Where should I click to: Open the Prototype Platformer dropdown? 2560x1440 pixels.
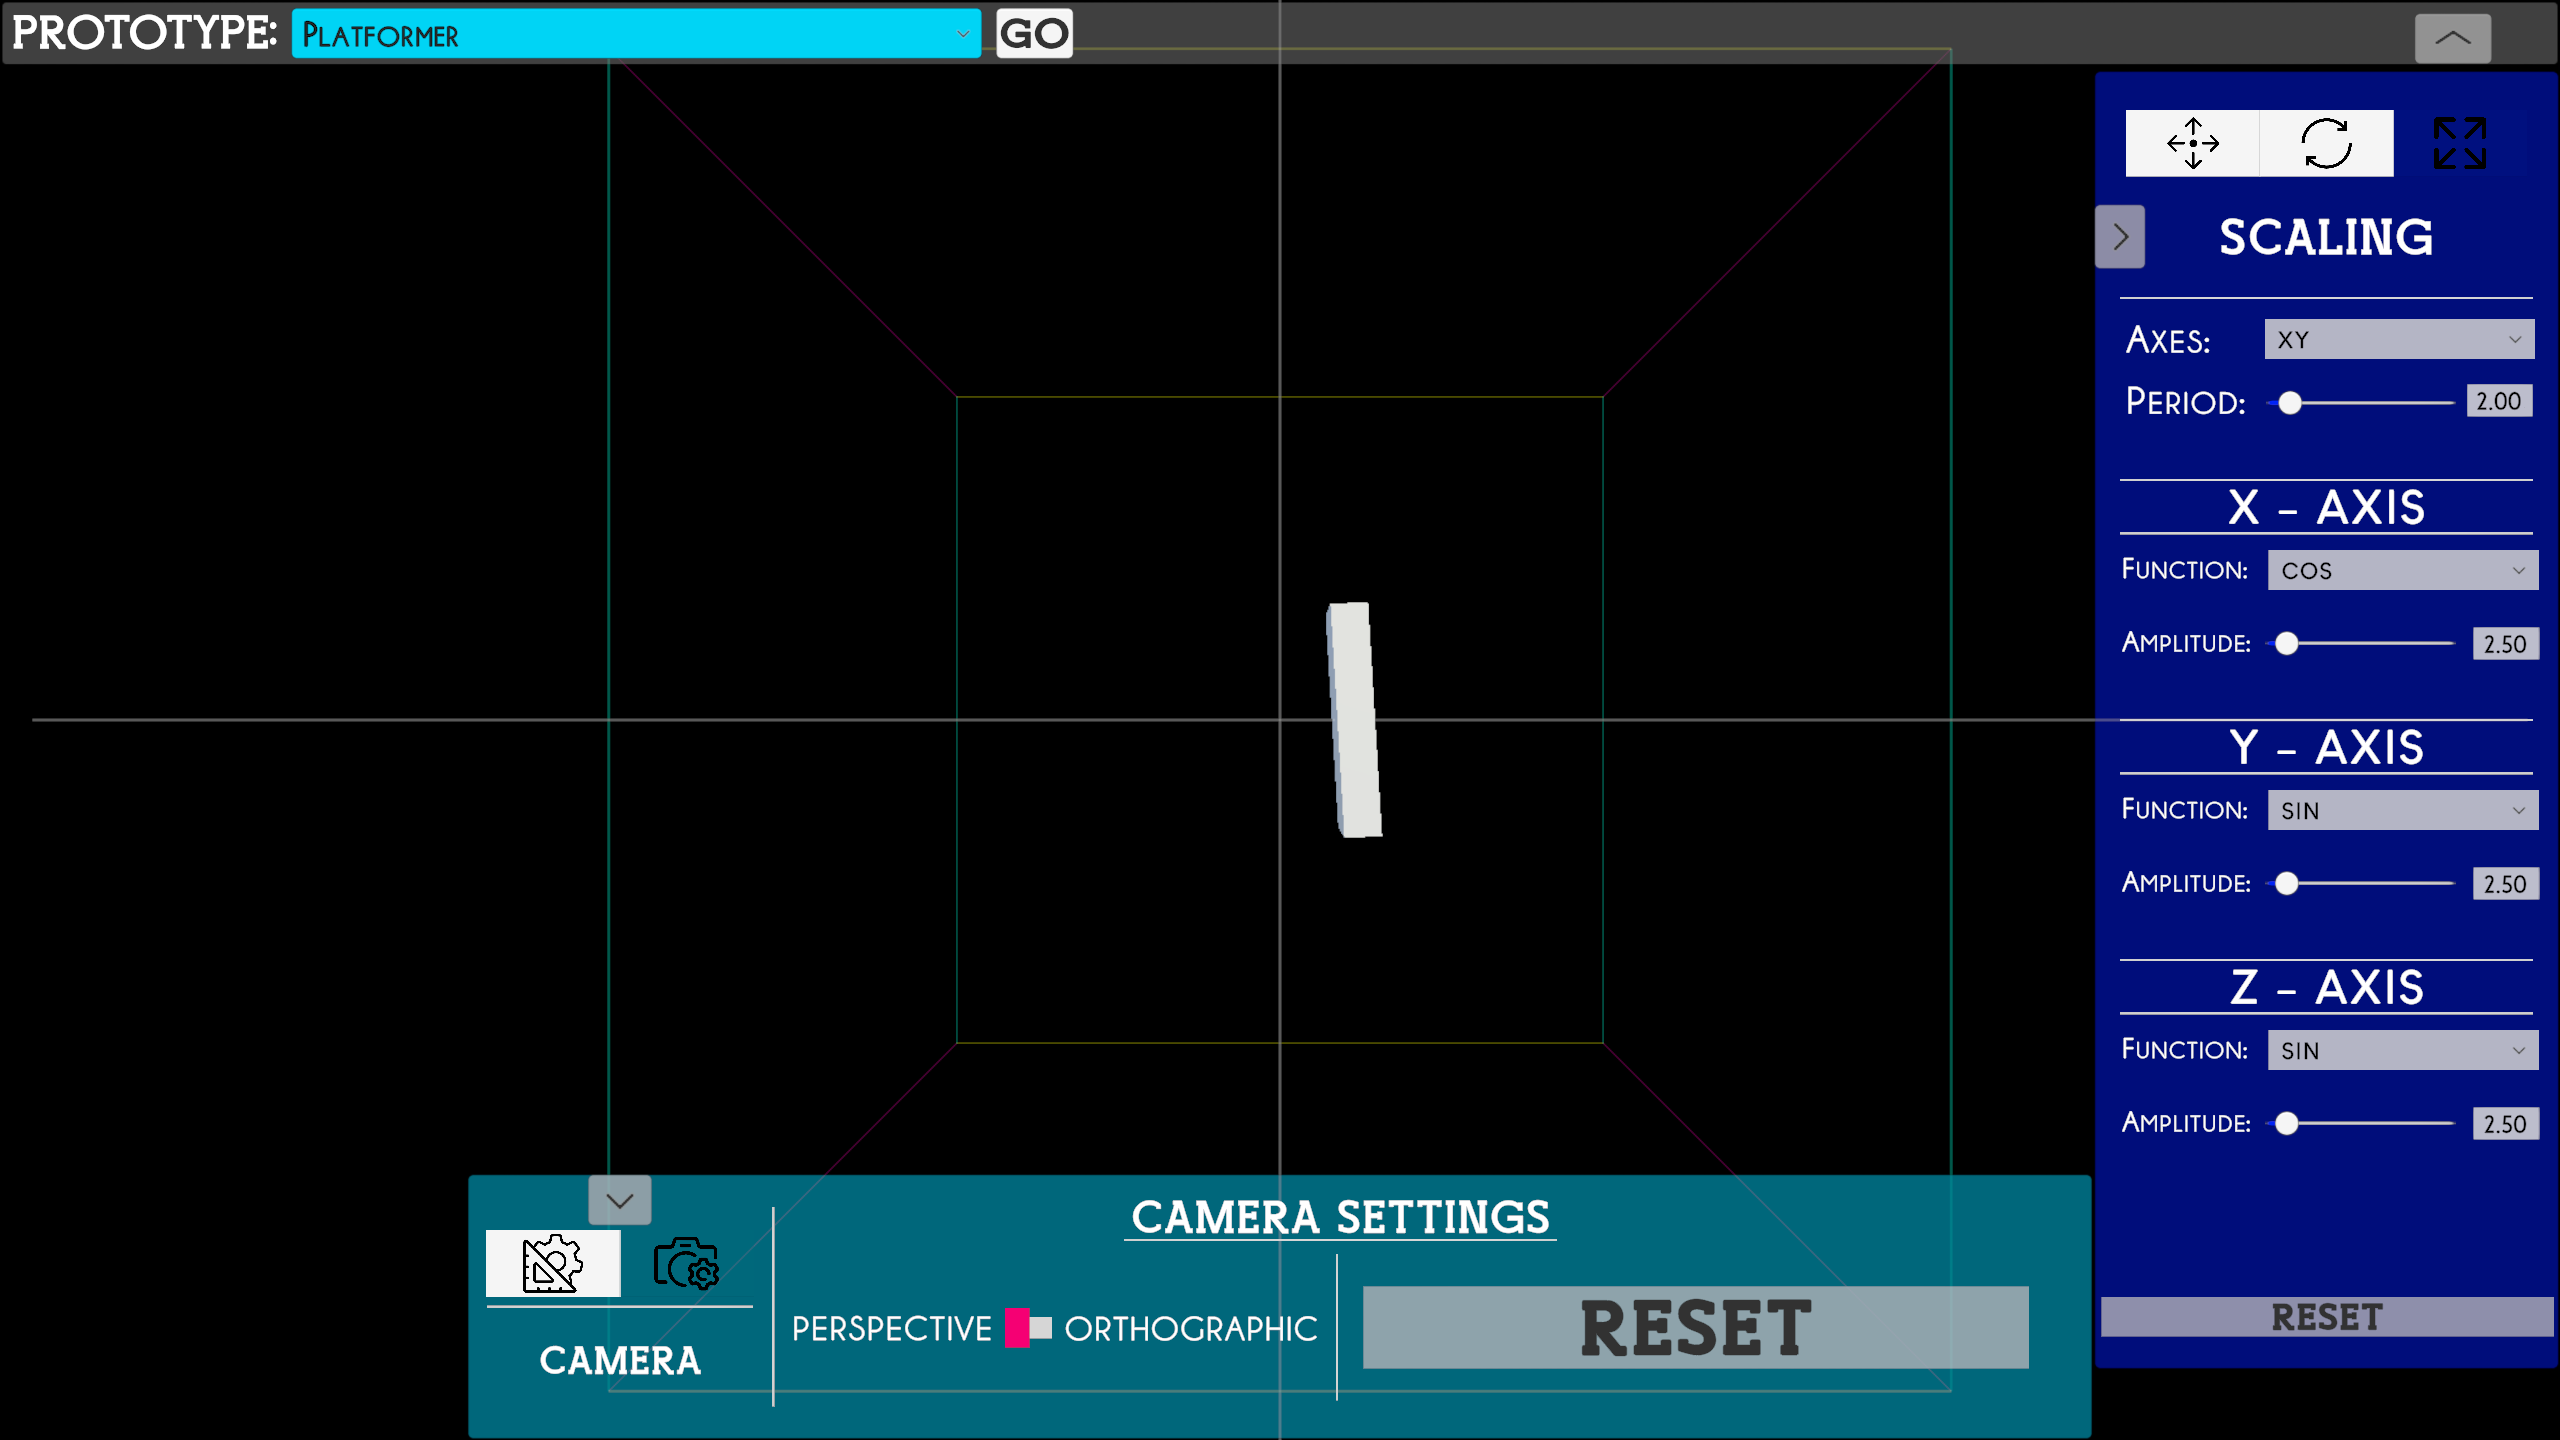(636, 34)
